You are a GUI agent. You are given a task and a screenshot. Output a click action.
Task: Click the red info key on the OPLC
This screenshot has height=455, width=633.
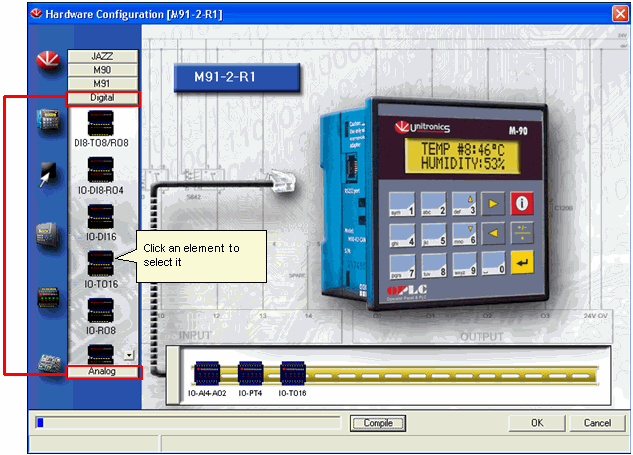pos(522,203)
